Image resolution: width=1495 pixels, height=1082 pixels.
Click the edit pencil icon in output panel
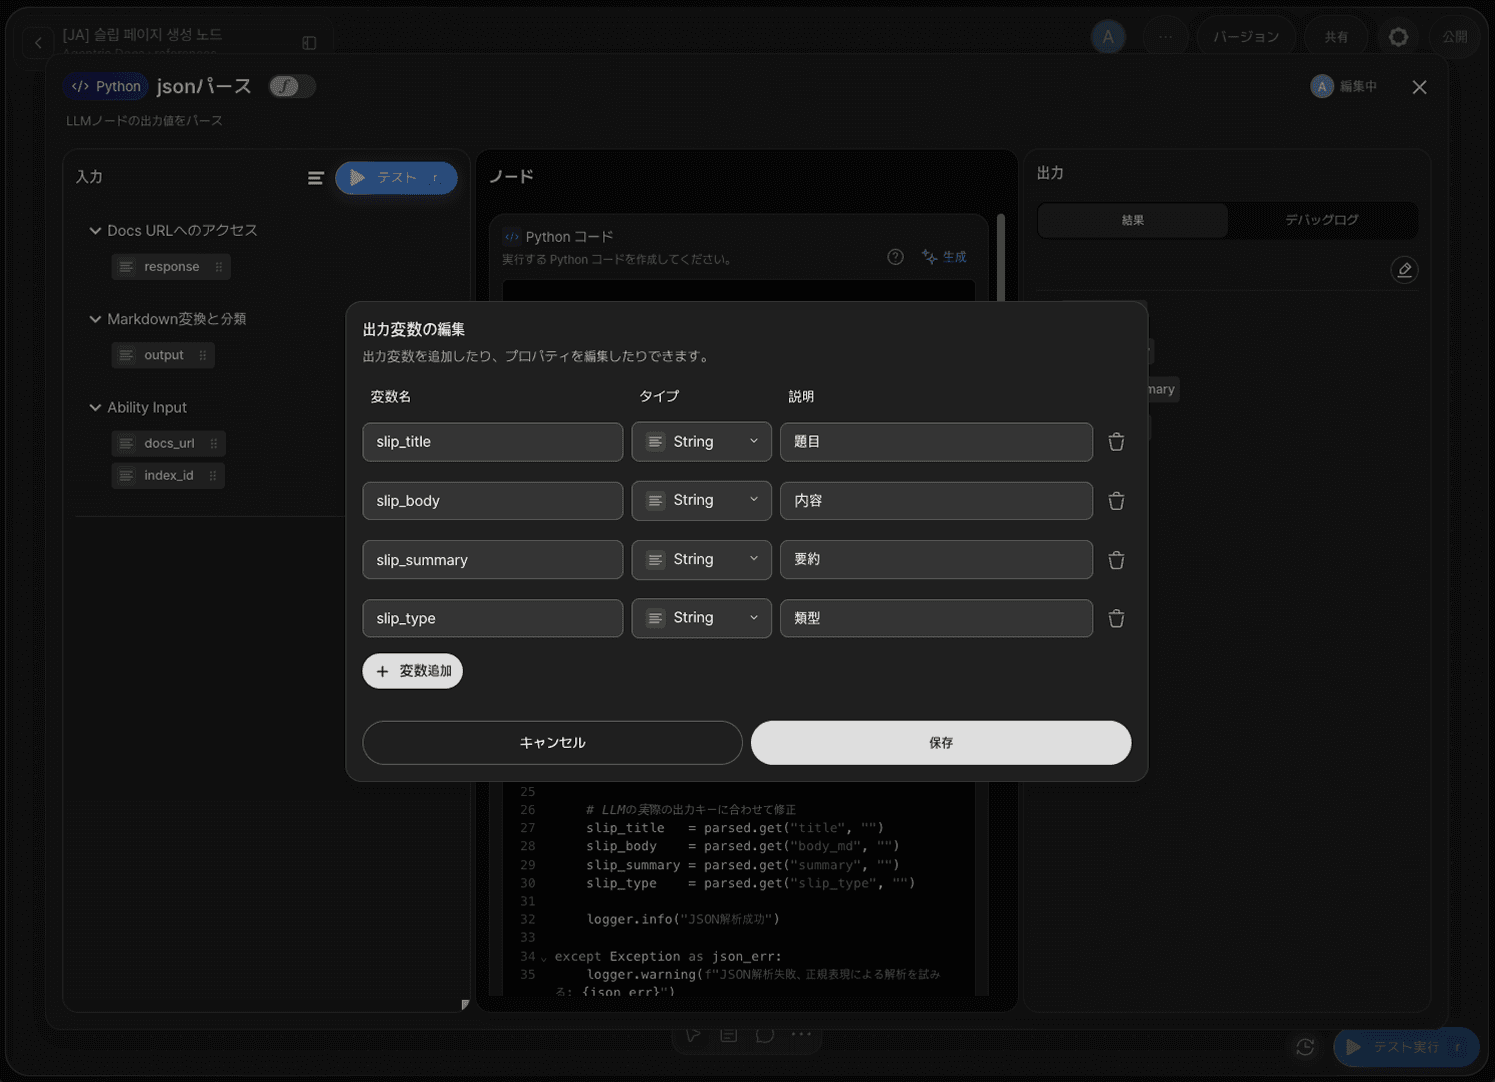click(x=1404, y=270)
